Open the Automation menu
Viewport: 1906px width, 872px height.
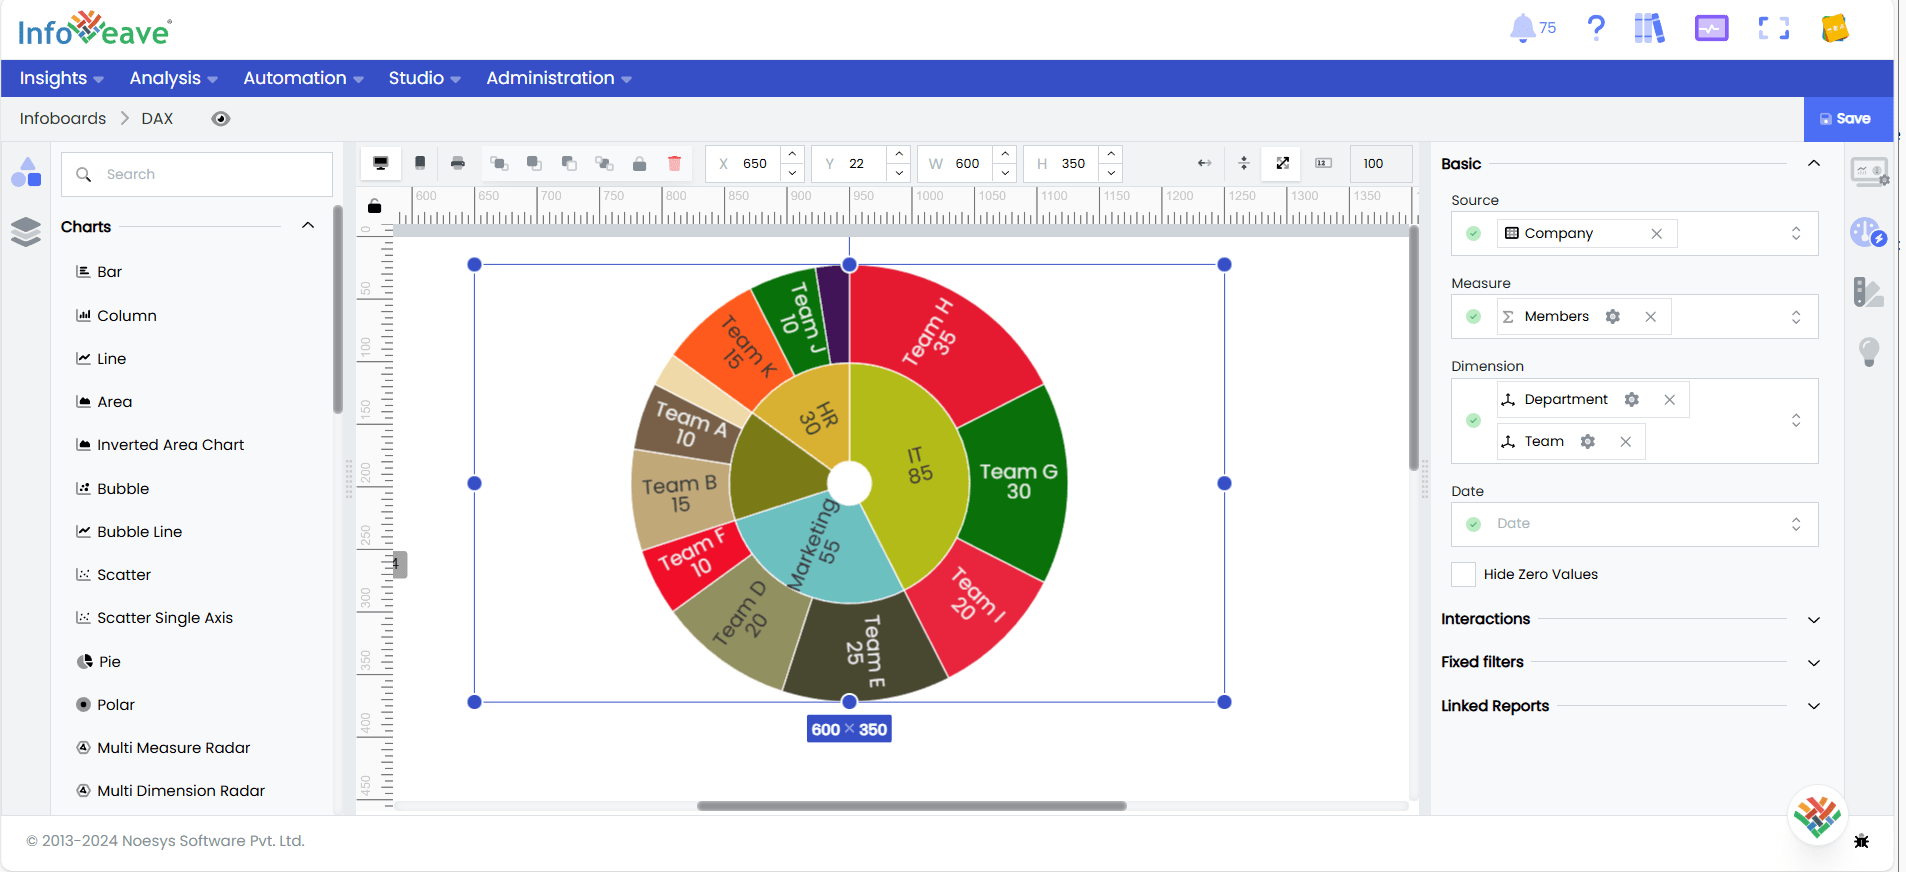(303, 78)
